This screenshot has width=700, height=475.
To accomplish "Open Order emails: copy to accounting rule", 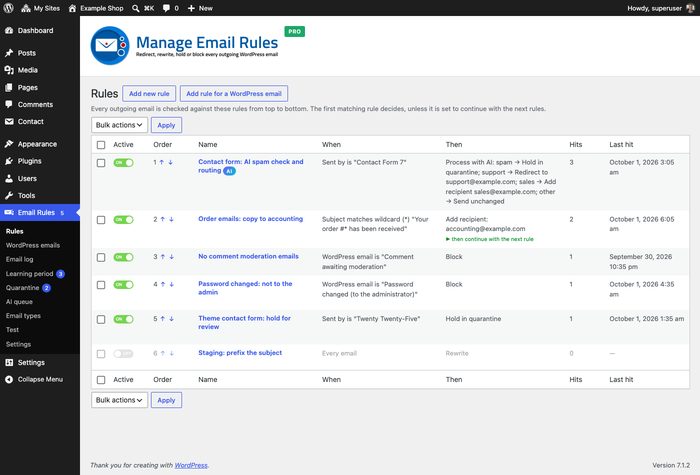I will pos(250,219).
